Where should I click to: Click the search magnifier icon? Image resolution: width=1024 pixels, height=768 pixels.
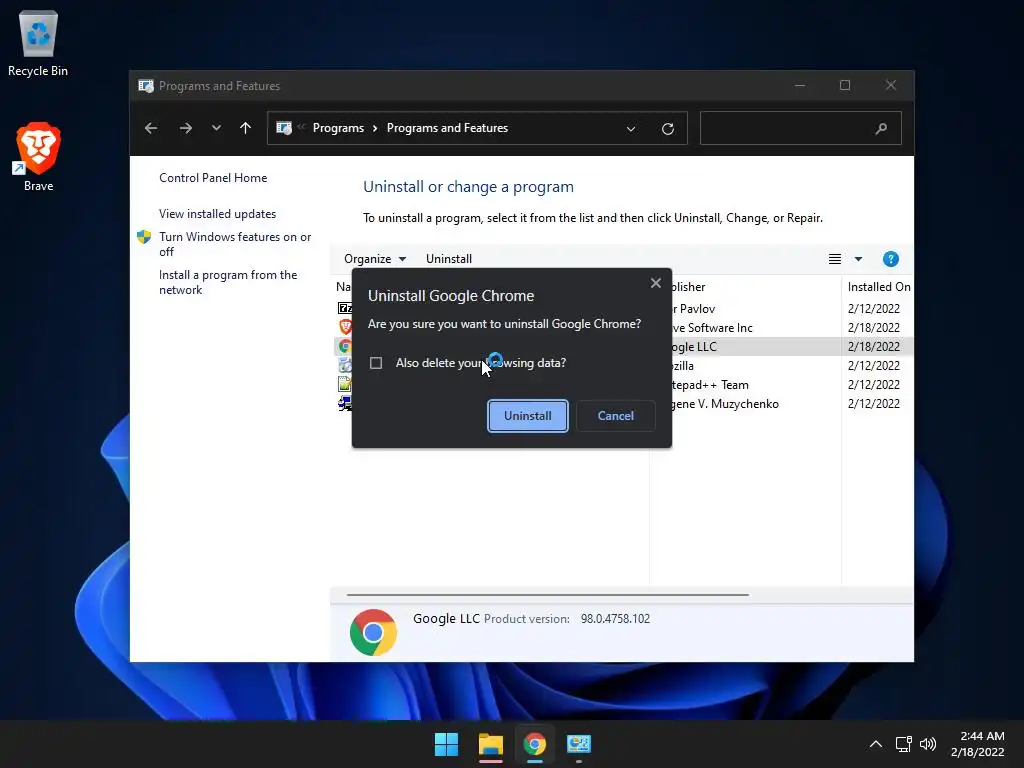pos(881,128)
